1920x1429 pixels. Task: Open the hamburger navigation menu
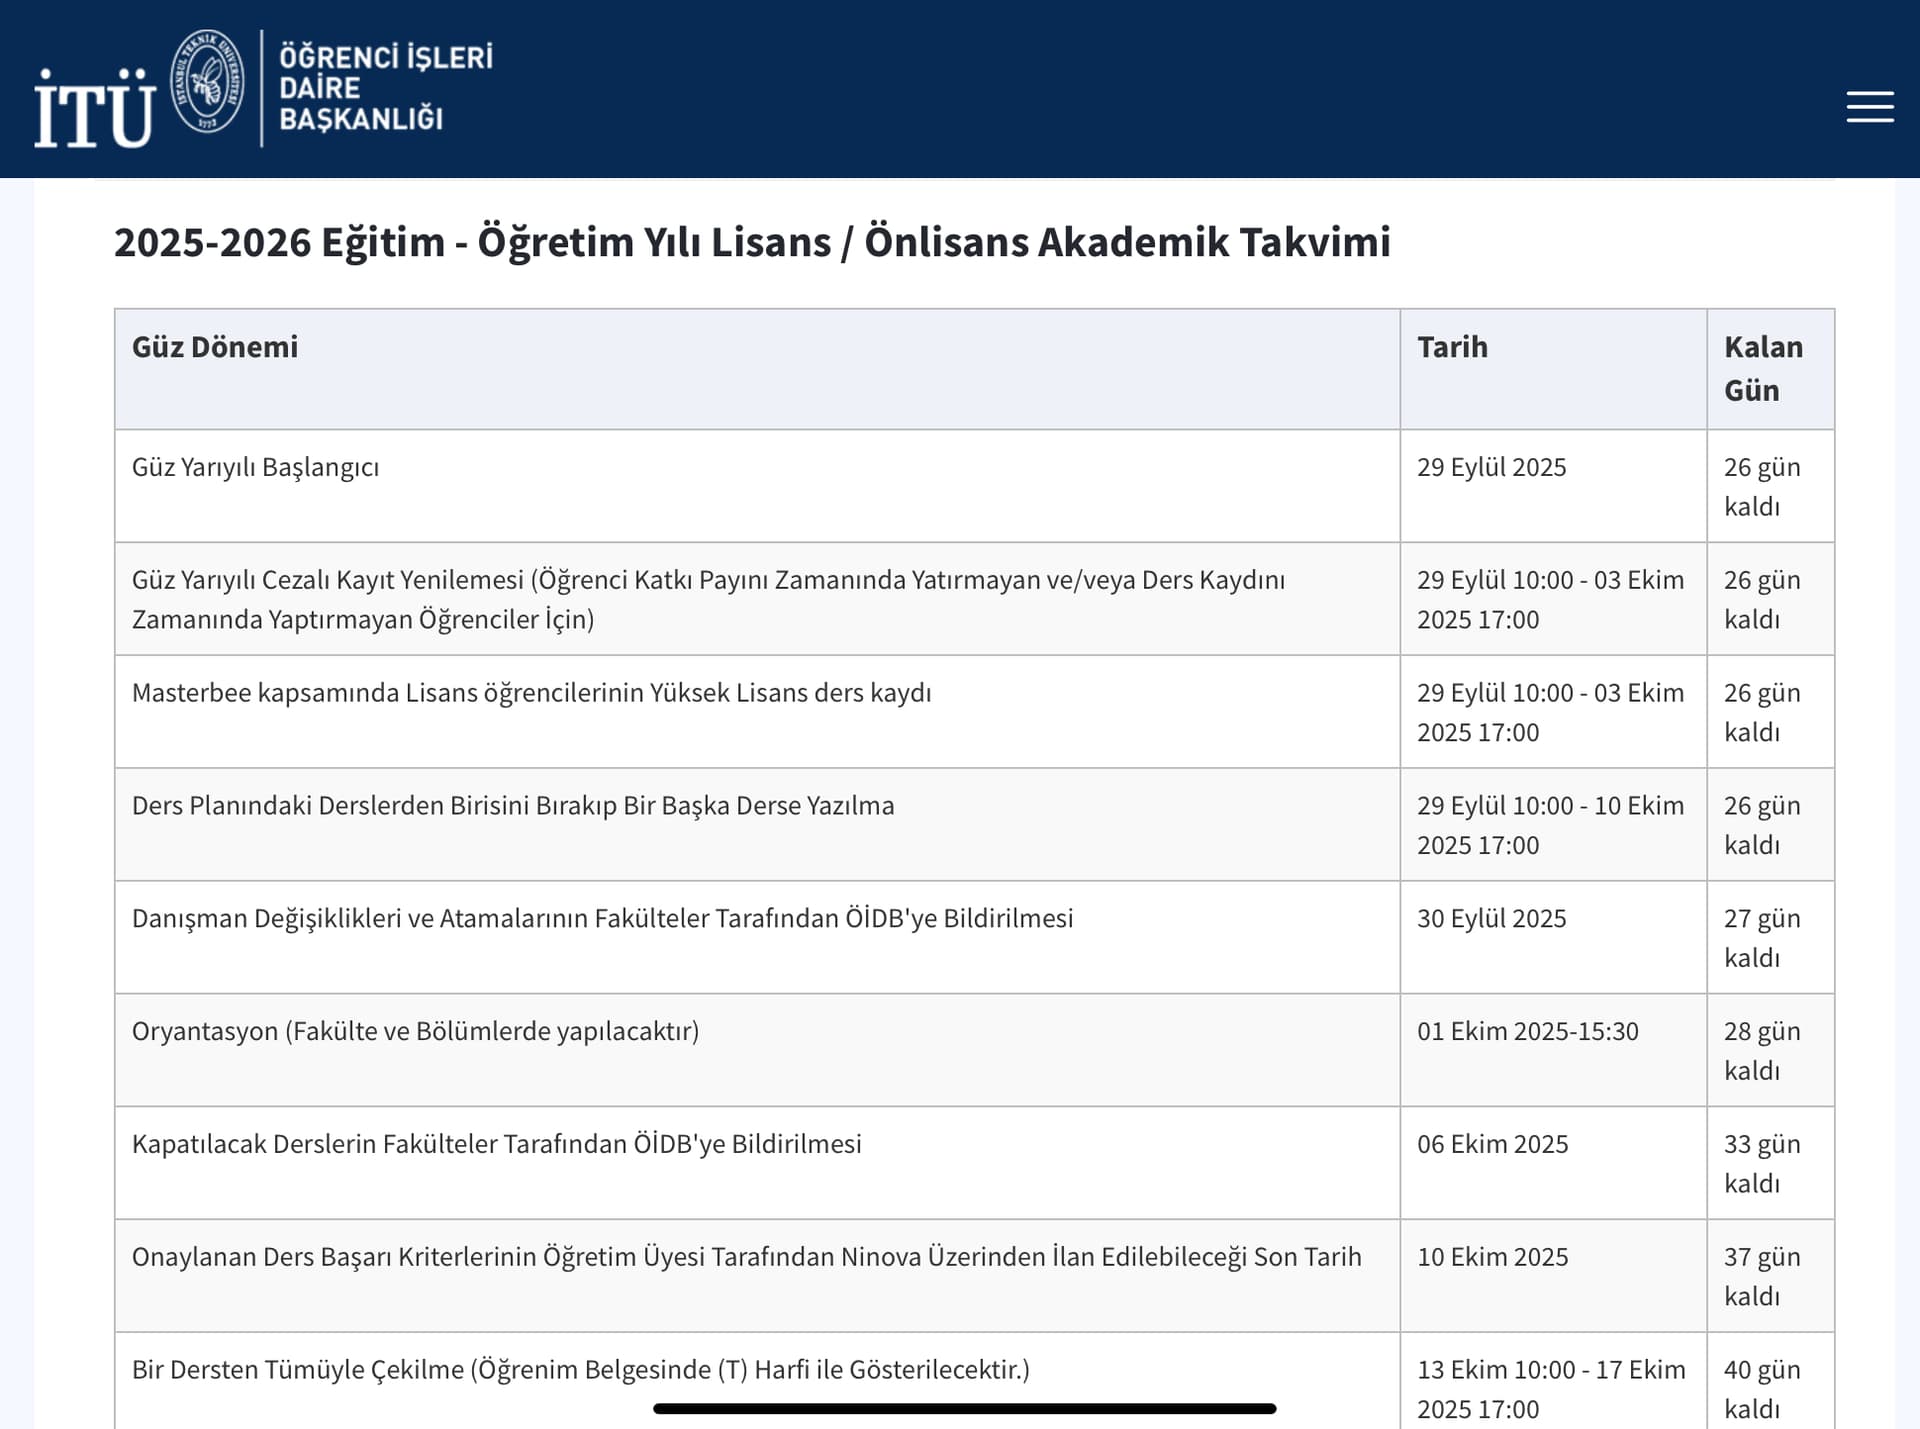pyautogui.click(x=1869, y=108)
